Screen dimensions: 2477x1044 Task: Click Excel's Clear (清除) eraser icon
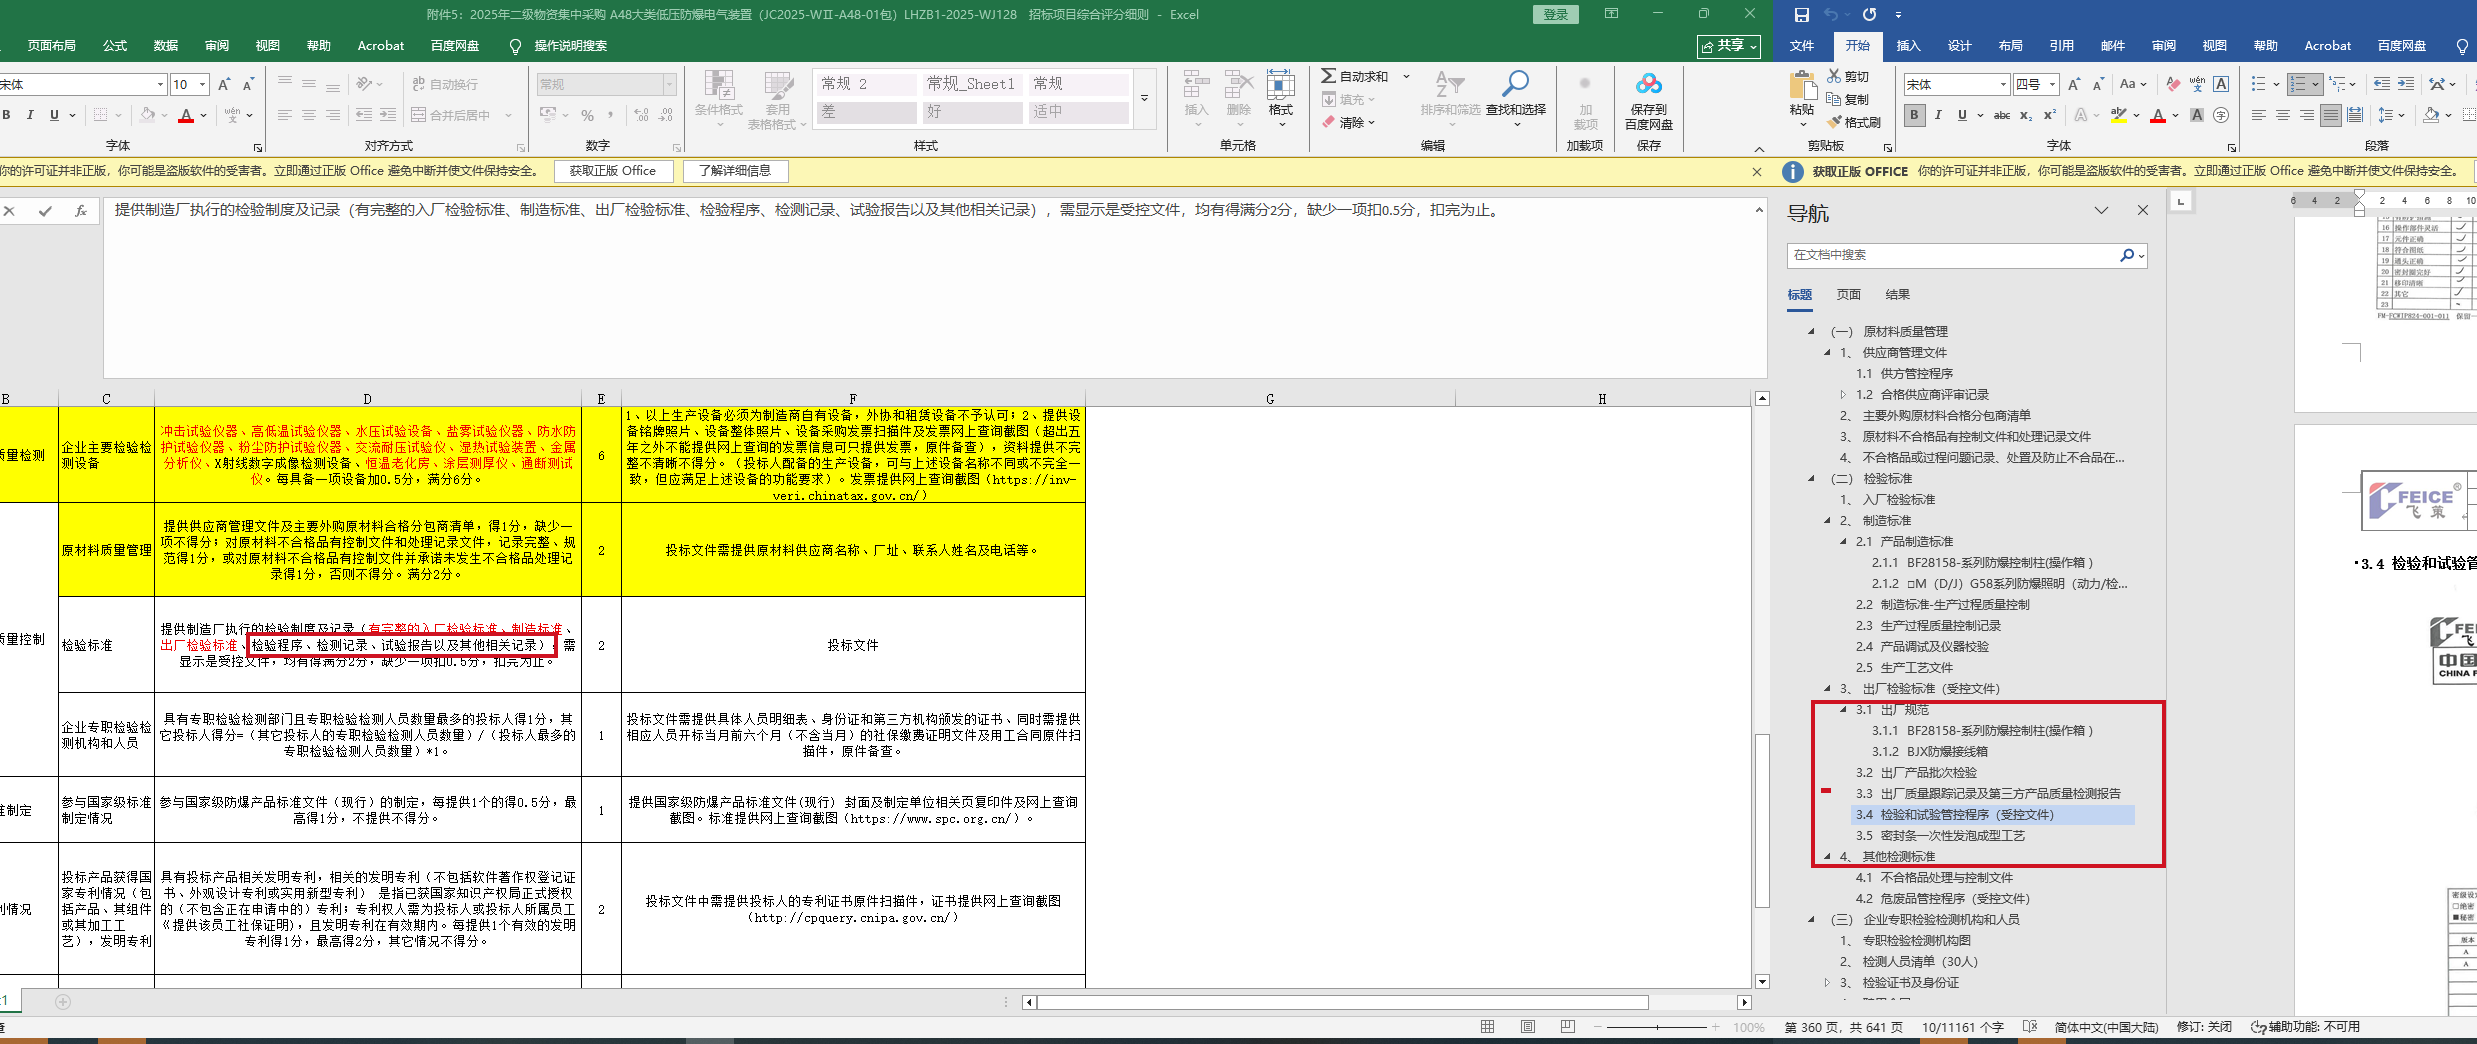tap(1328, 122)
